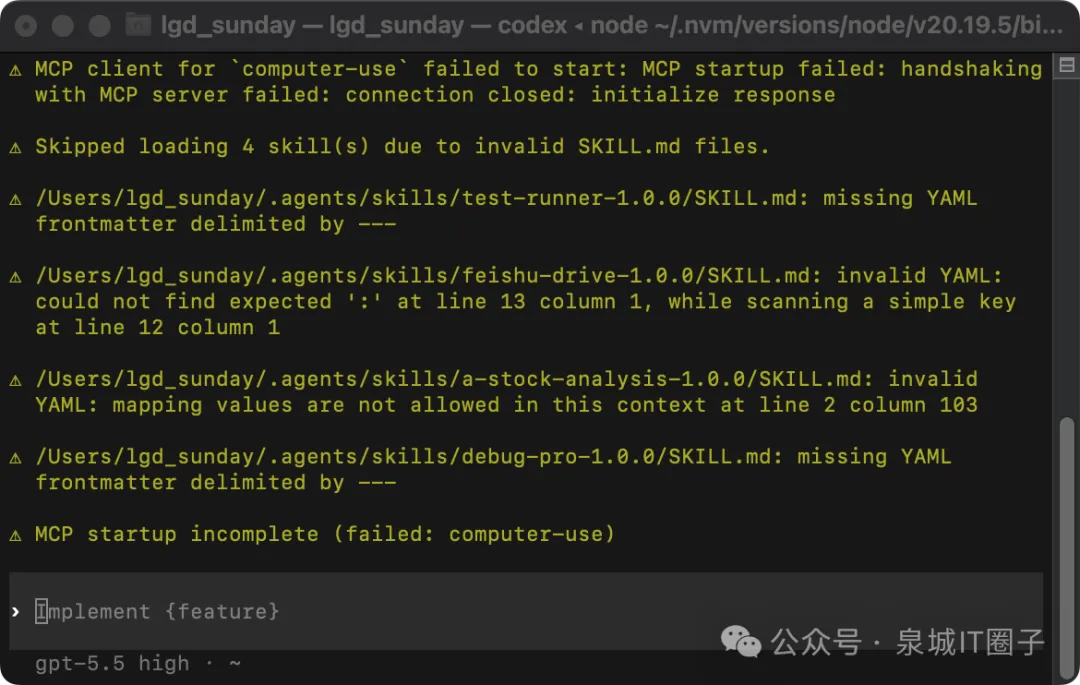The height and width of the screenshot is (685, 1080).
Task: Focus the Implement {feature} prompt input
Action: coord(526,611)
